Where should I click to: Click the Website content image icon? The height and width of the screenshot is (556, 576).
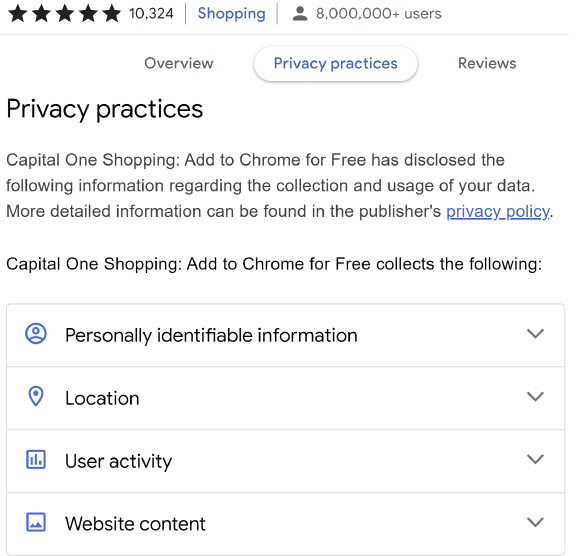click(36, 522)
